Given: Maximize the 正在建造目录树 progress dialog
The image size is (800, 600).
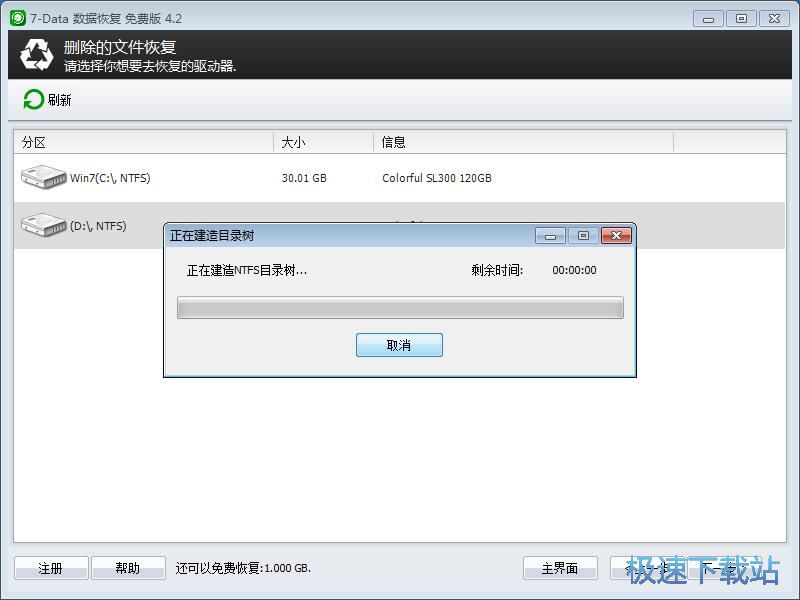Looking at the screenshot, I should 584,235.
